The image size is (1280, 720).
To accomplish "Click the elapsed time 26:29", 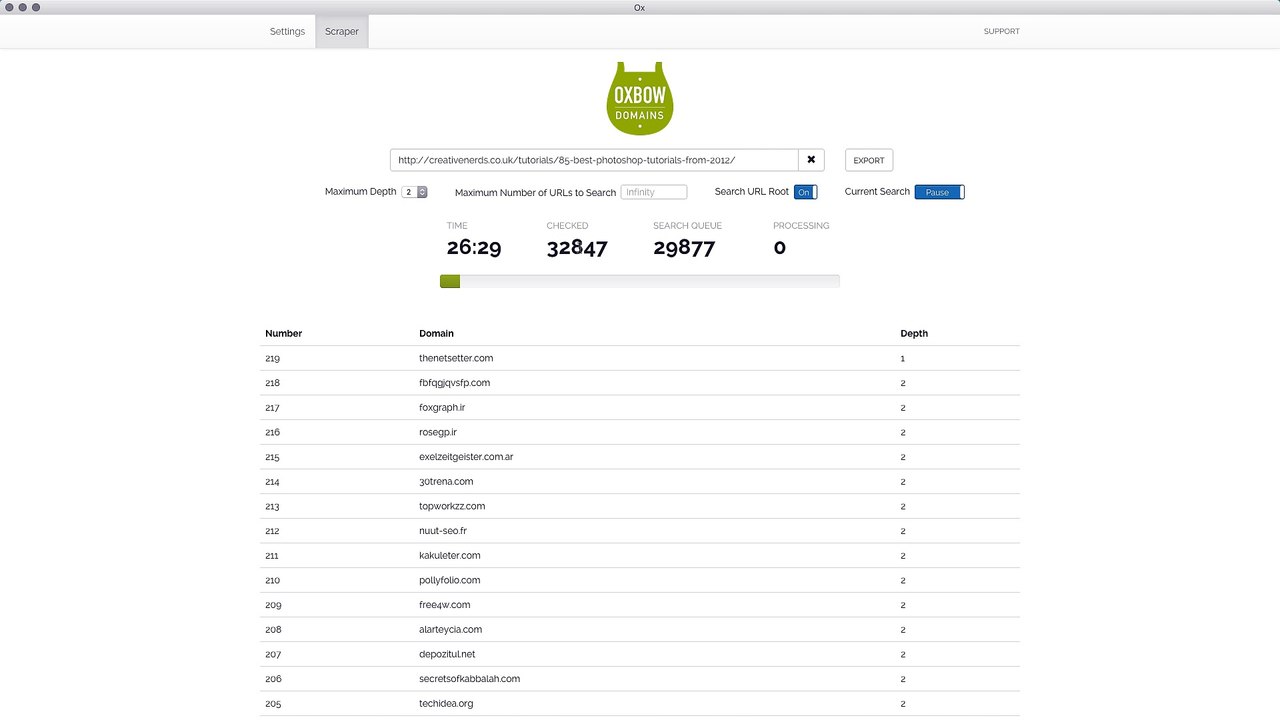I will 474,248.
